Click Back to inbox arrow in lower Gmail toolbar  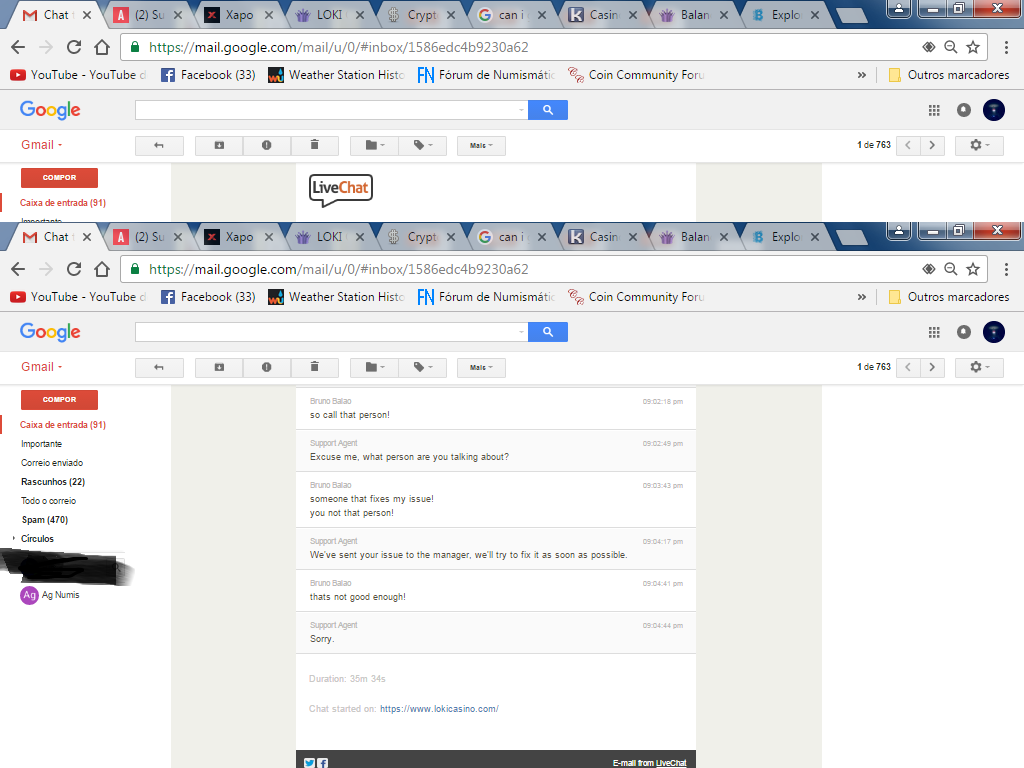[x=159, y=368]
